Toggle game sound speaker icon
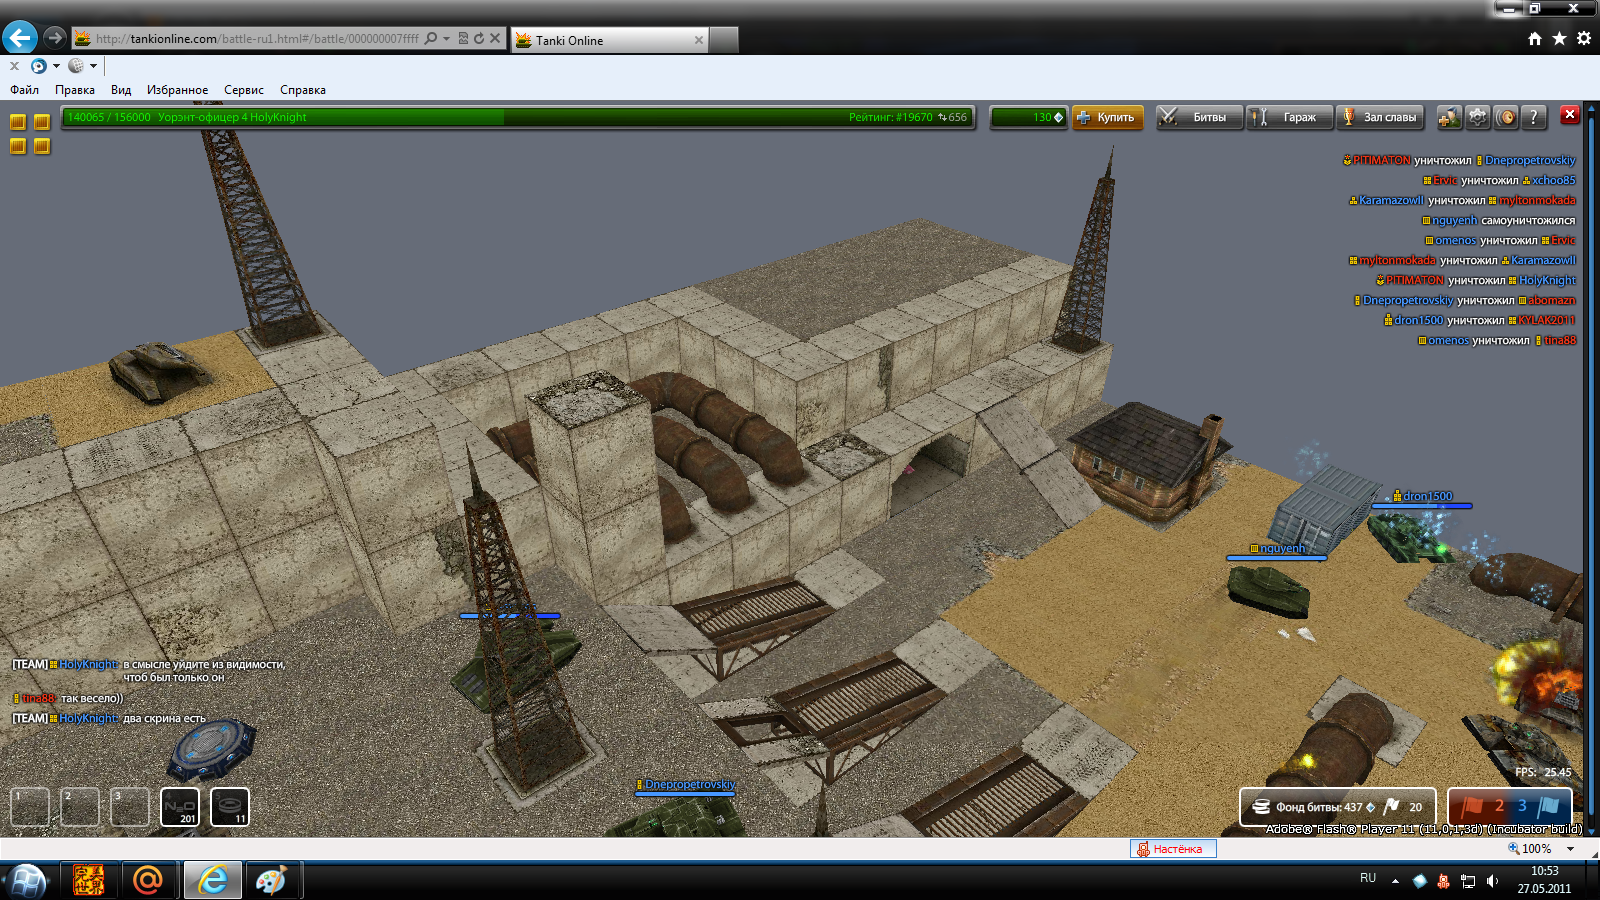Screen dimensions: 1600x900 pyautogui.click(x=1506, y=117)
